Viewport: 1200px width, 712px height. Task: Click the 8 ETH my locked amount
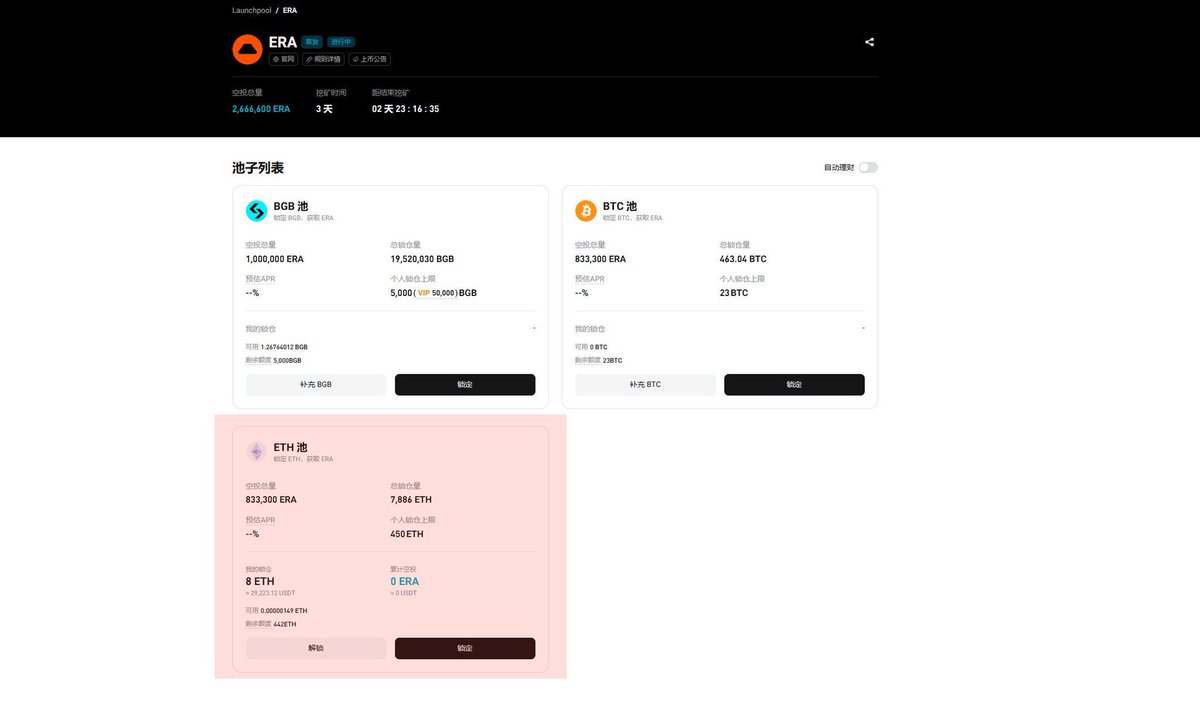pyautogui.click(x=260, y=581)
